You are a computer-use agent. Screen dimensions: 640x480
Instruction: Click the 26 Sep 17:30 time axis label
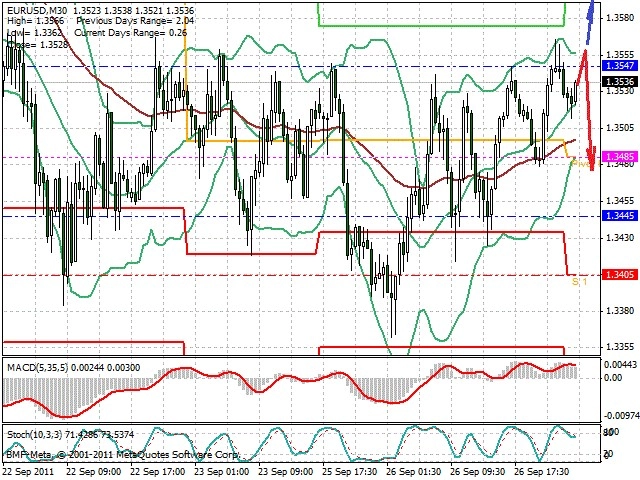pyautogui.click(x=542, y=471)
